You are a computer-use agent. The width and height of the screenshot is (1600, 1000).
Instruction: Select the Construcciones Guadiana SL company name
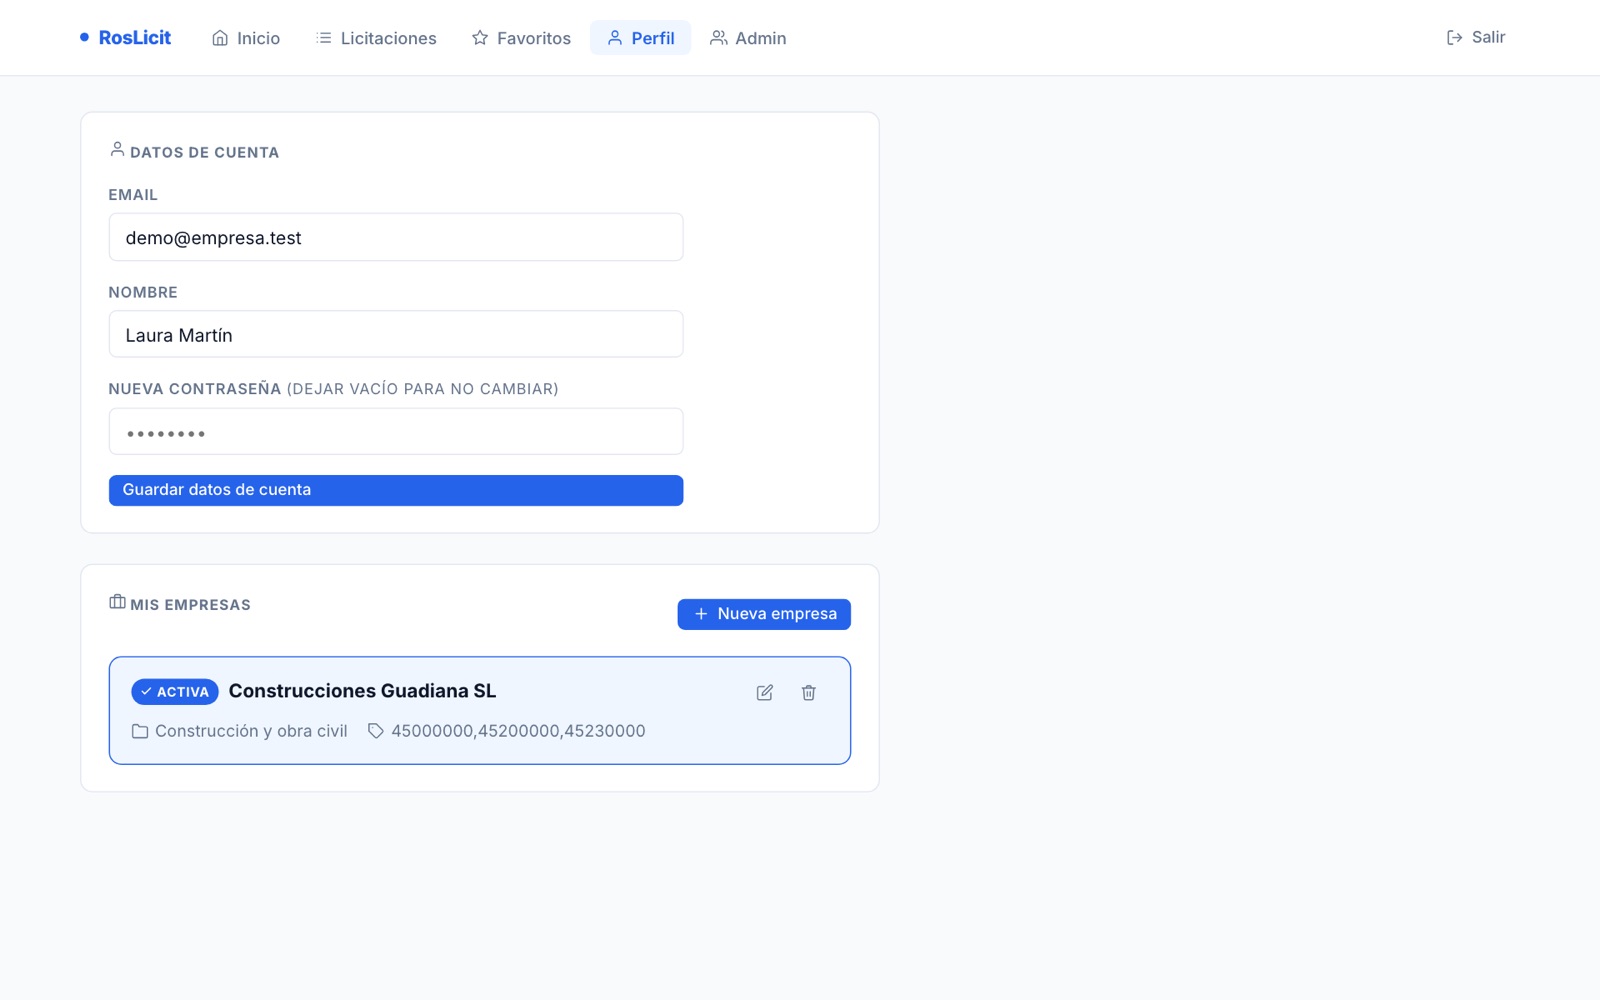[362, 691]
